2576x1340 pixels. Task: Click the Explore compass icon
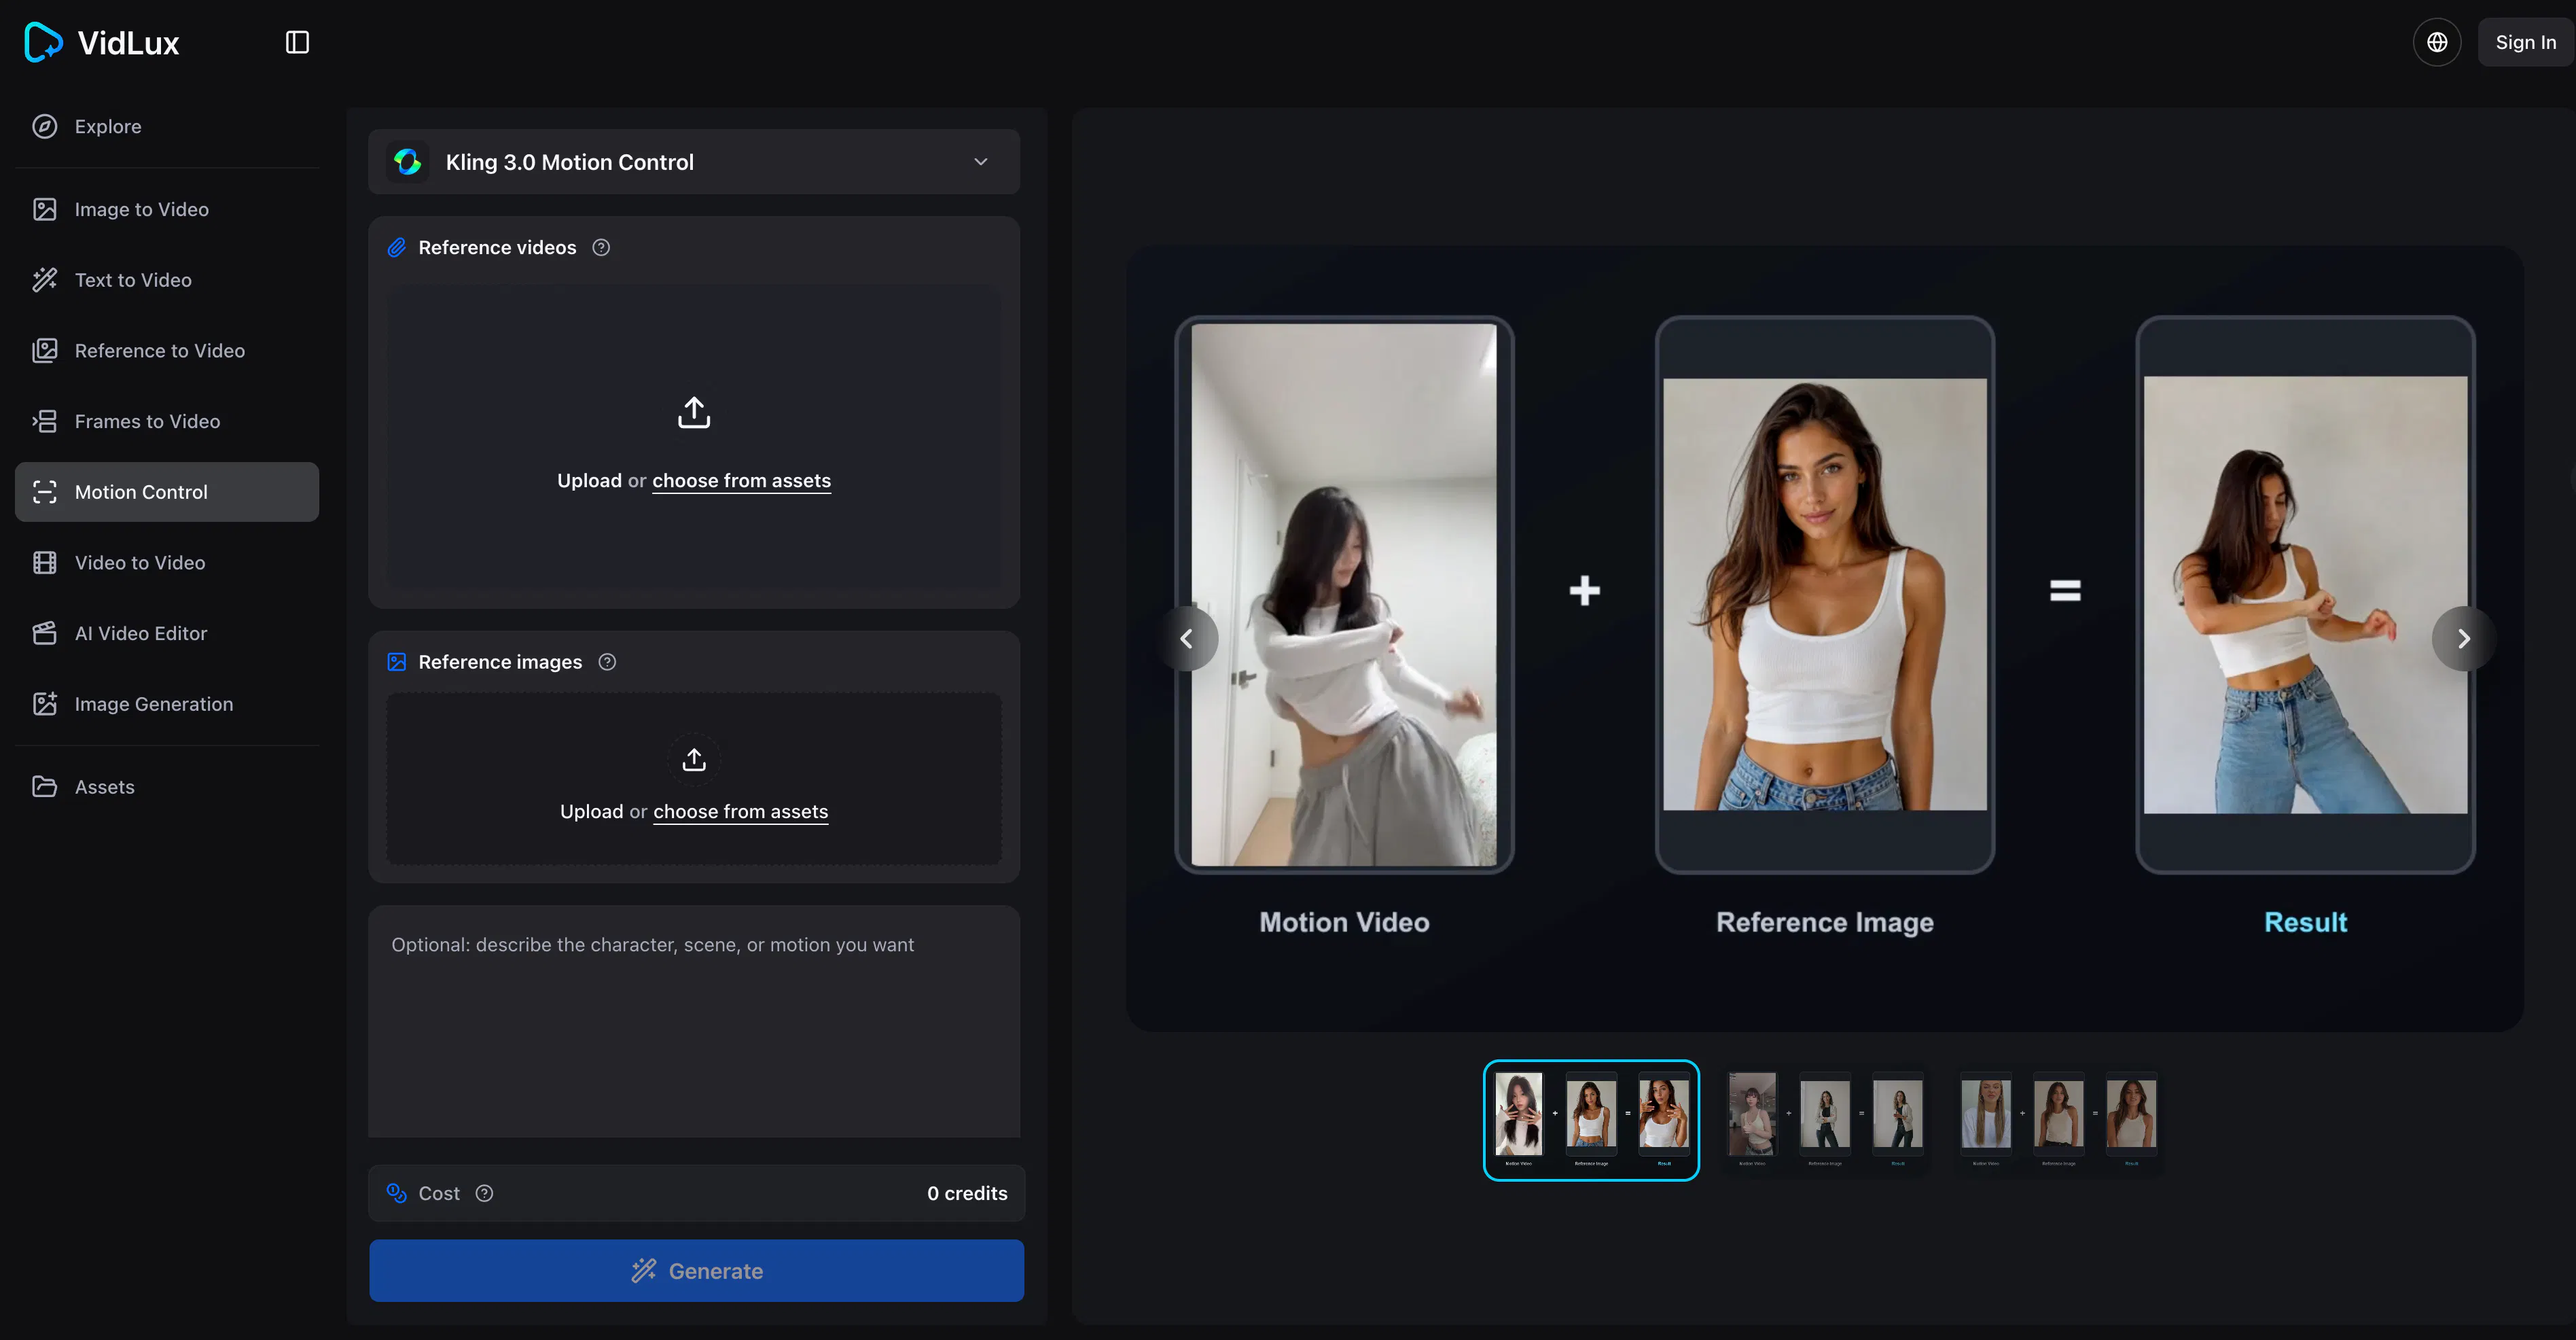pyautogui.click(x=45, y=126)
